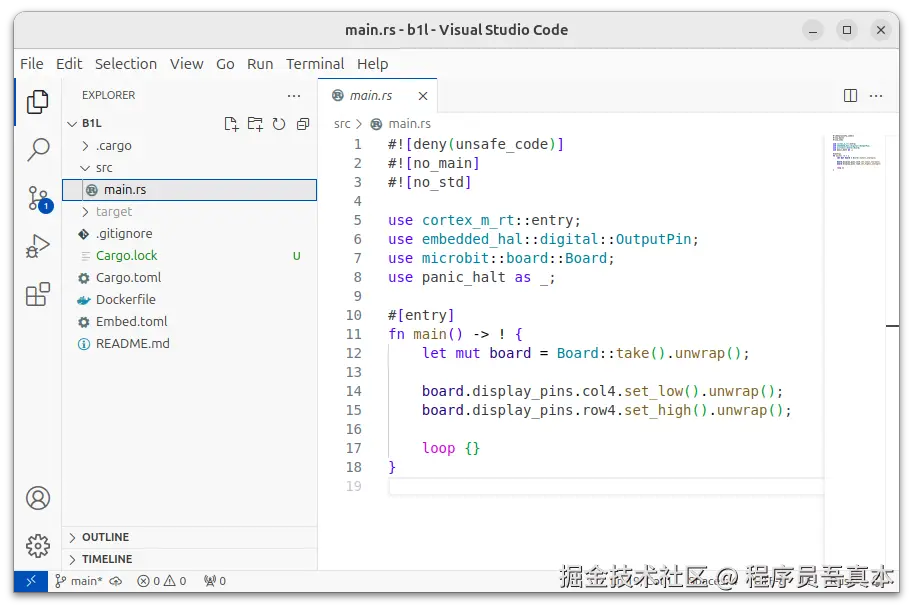Place cursor on empty line 19
913x609 pixels.
point(606,486)
